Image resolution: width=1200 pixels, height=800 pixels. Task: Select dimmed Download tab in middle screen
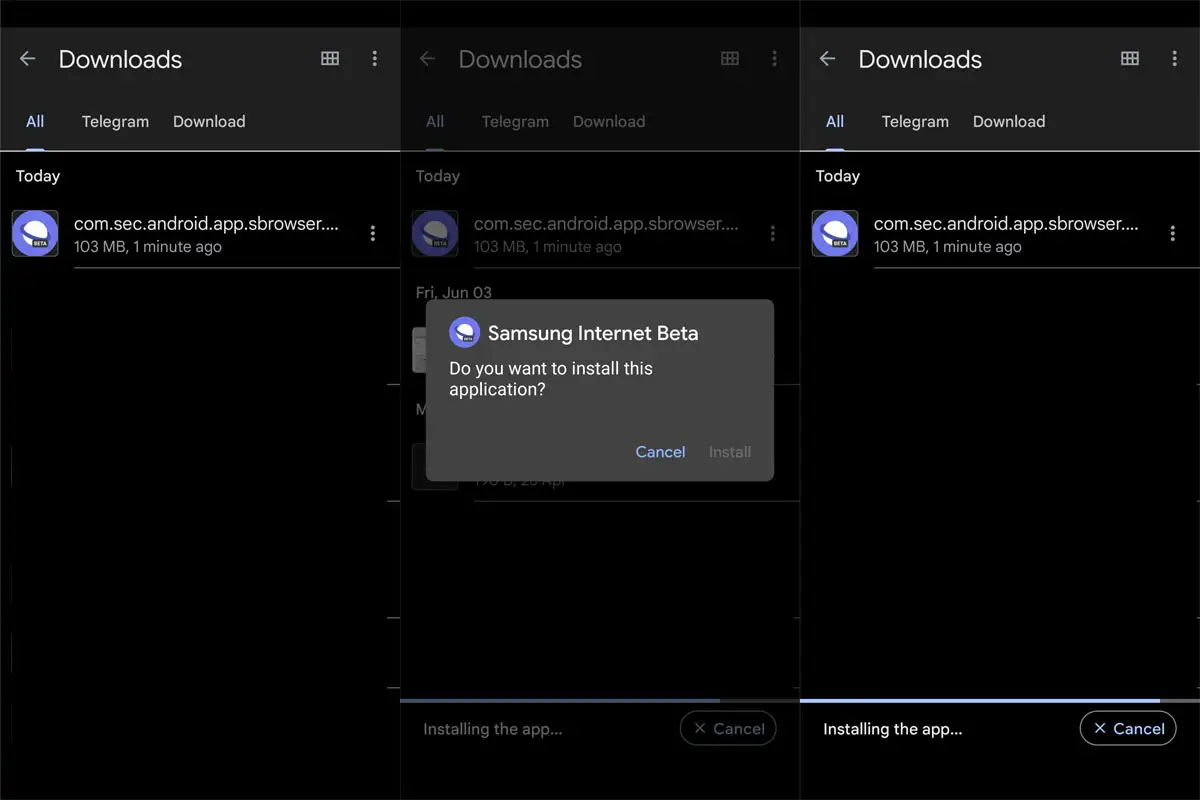[x=609, y=122]
